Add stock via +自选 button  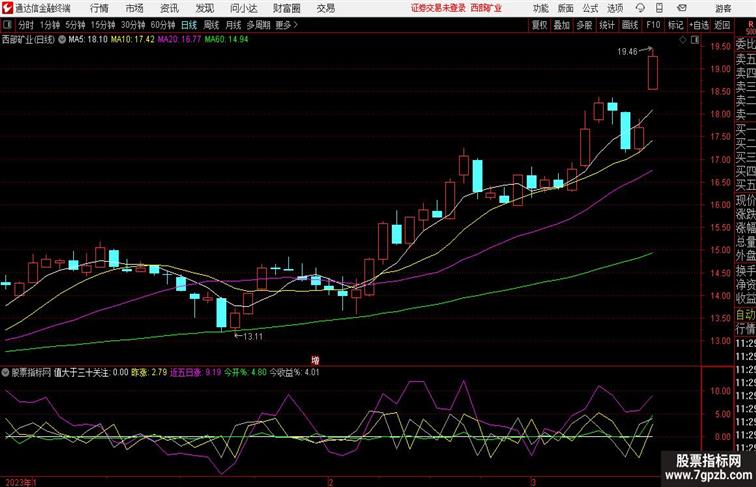(699, 25)
